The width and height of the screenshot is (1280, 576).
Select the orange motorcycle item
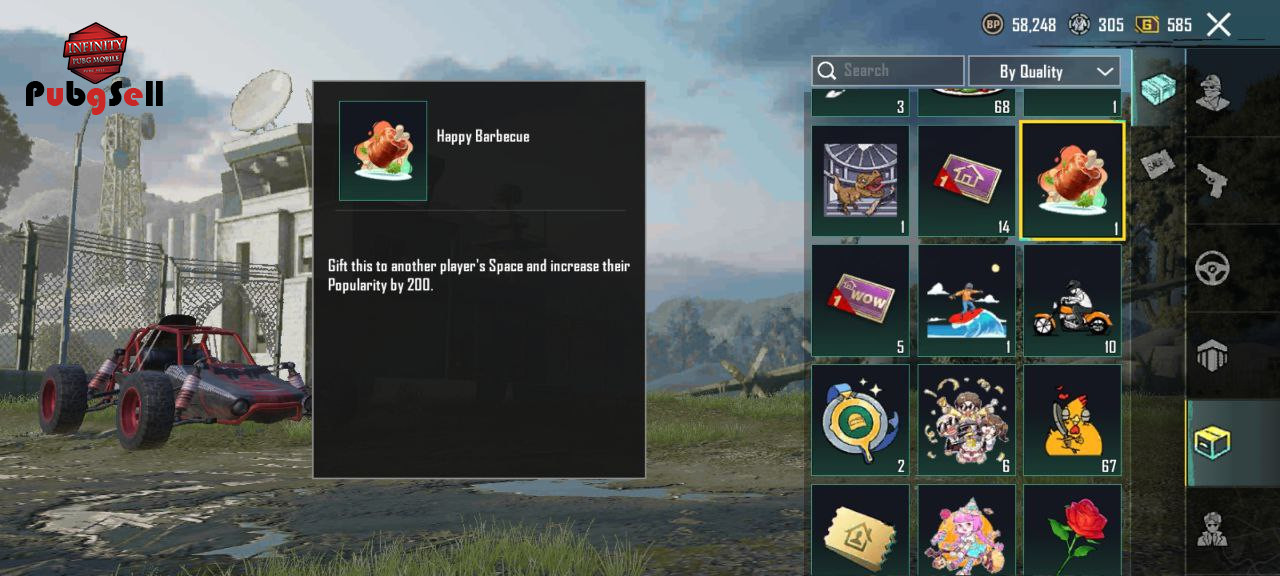tap(1072, 301)
